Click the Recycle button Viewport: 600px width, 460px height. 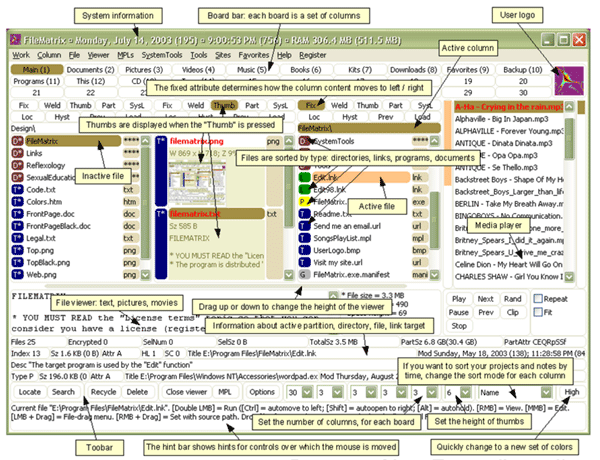tap(104, 392)
